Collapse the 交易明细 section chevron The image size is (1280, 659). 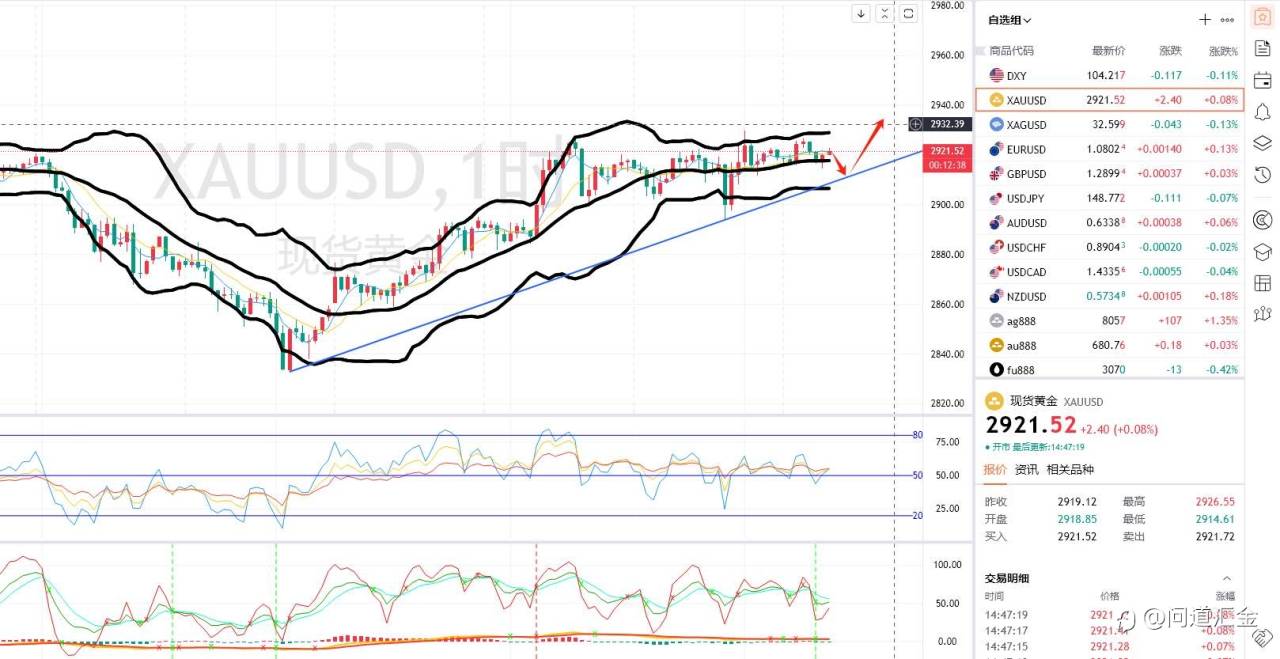point(1227,578)
